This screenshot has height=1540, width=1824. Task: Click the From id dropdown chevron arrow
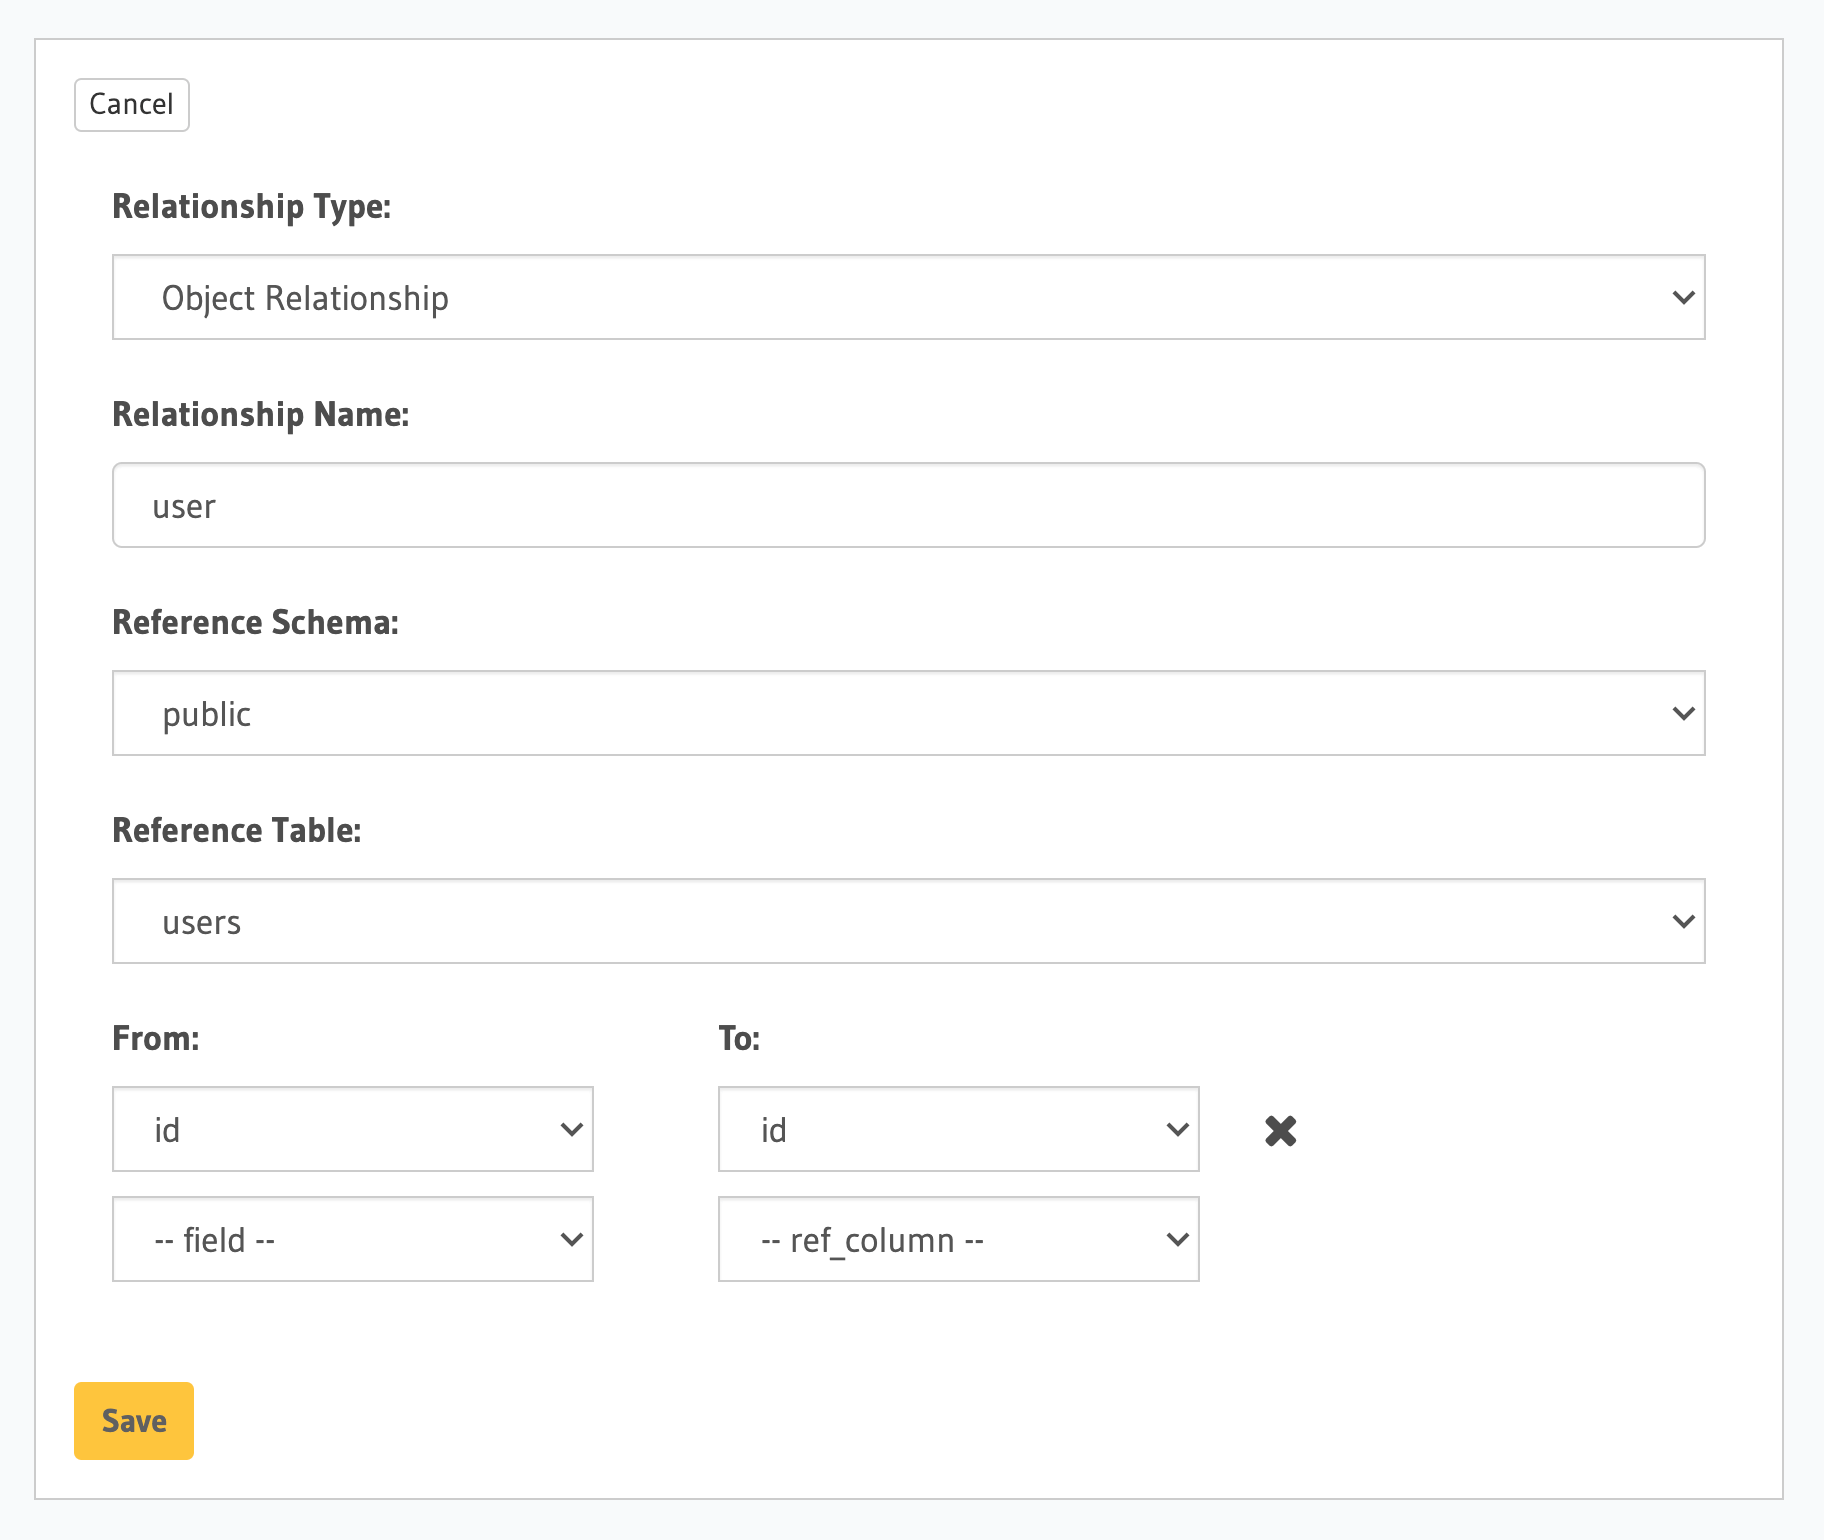pos(571,1130)
